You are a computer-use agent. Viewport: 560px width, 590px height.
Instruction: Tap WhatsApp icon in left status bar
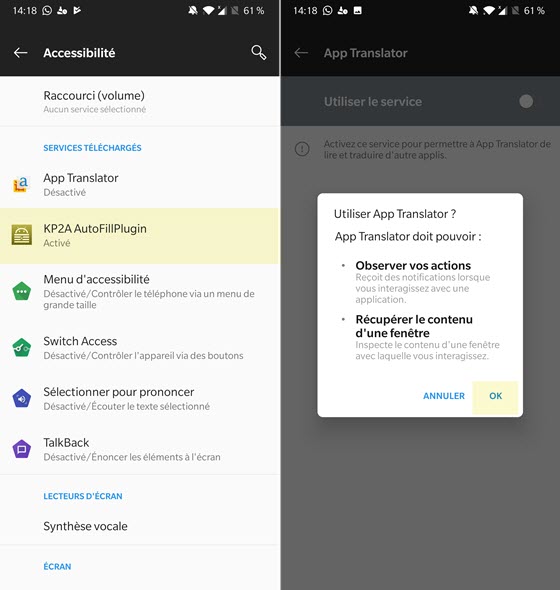(x=47, y=10)
